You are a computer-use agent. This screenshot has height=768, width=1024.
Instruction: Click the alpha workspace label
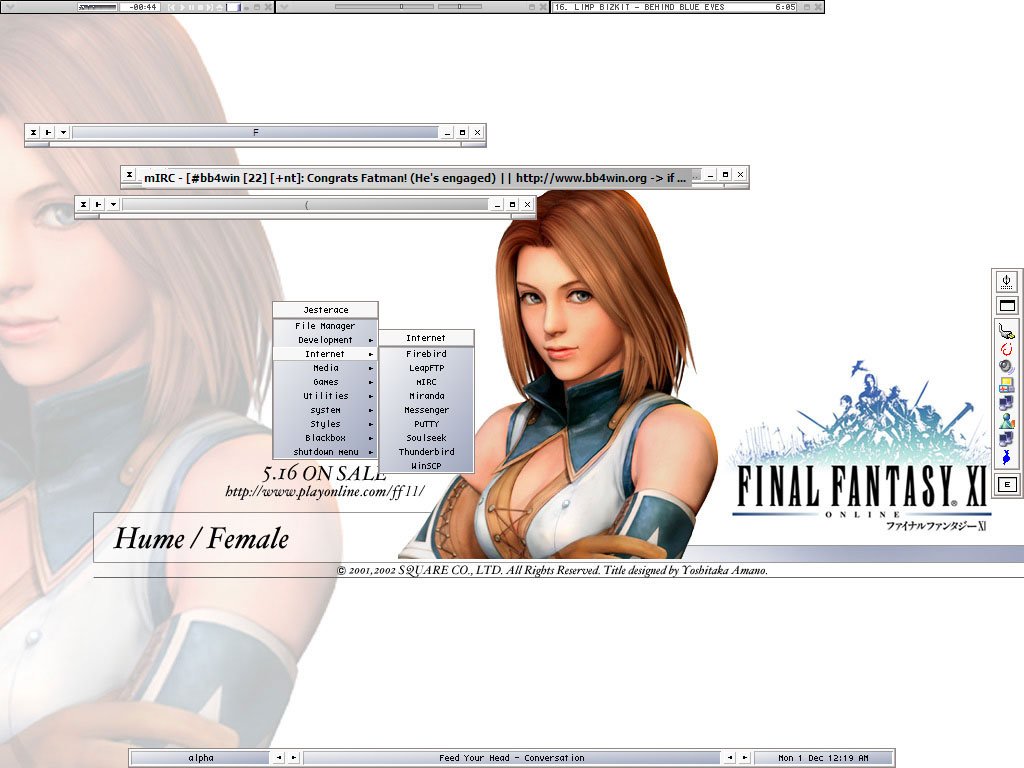coord(201,758)
